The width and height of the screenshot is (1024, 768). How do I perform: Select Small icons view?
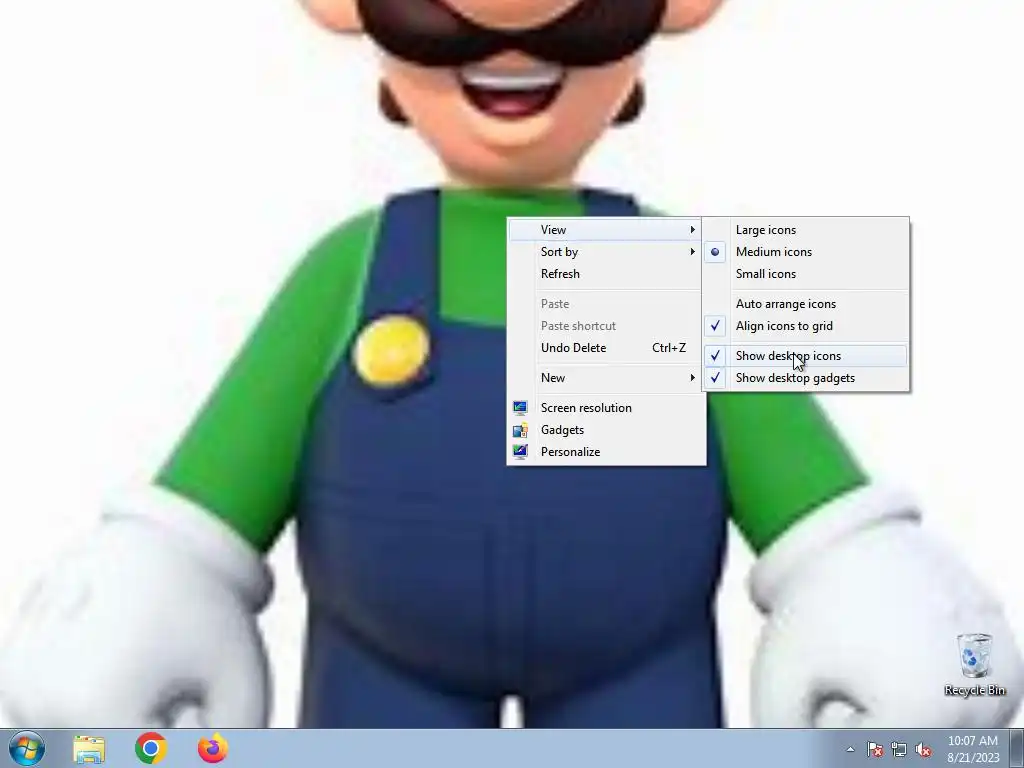pos(805,274)
